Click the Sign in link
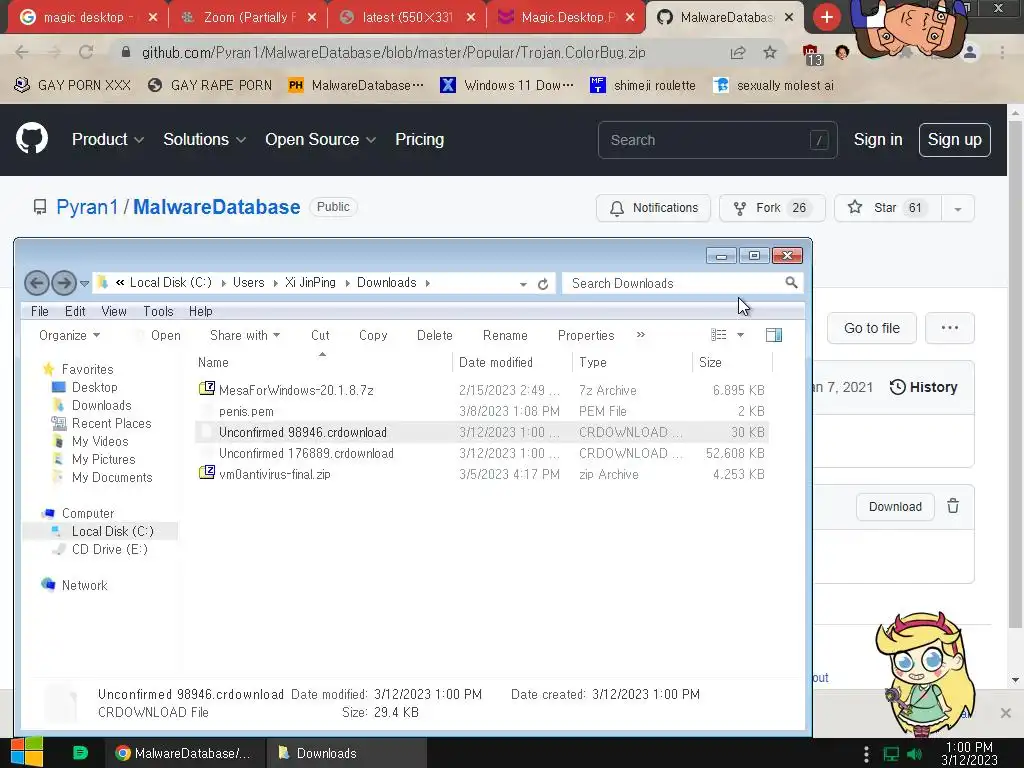Viewport: 1024px width, 768px height. (x=878, y=140)
